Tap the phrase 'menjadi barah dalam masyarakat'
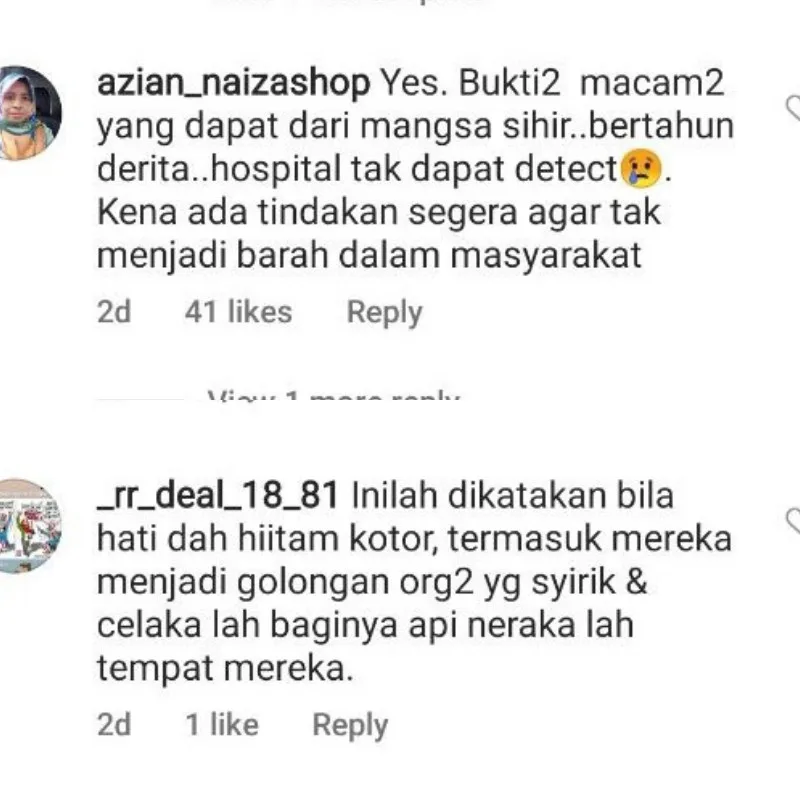This screenshot has width=800, height=800. (x=369, y=255)
